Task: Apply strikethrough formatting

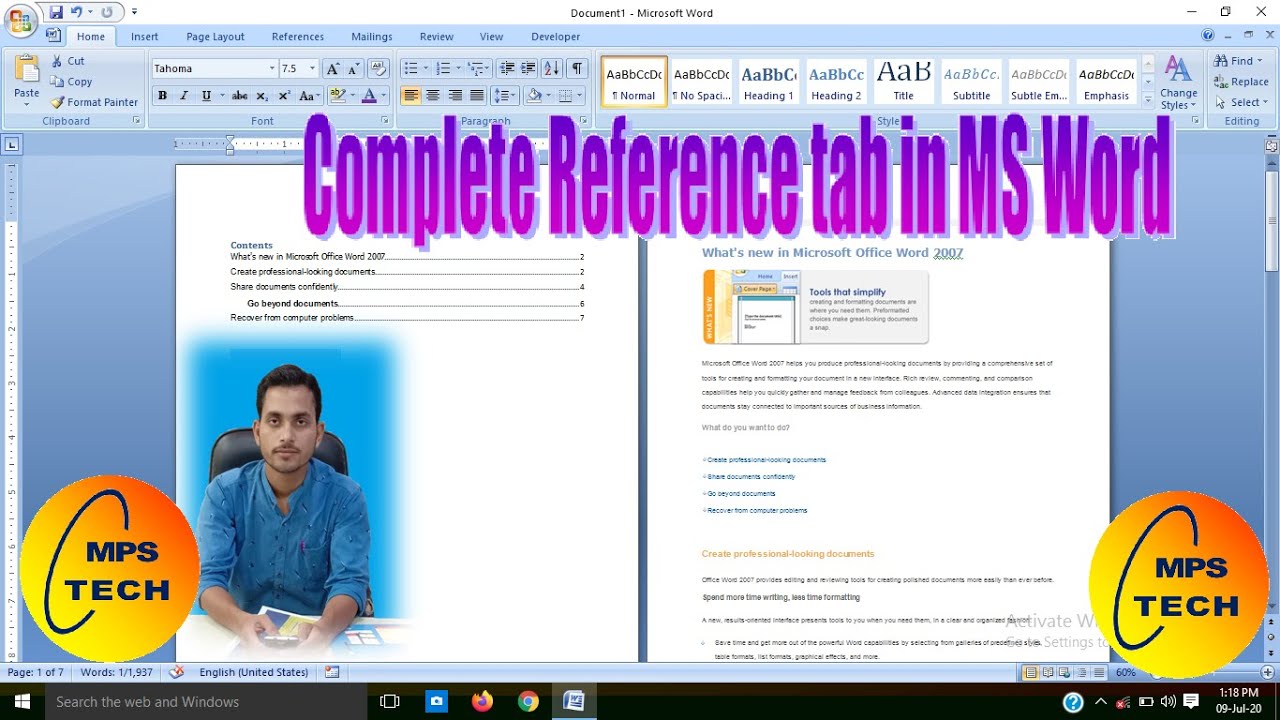Action: click(x=239, y=96)
